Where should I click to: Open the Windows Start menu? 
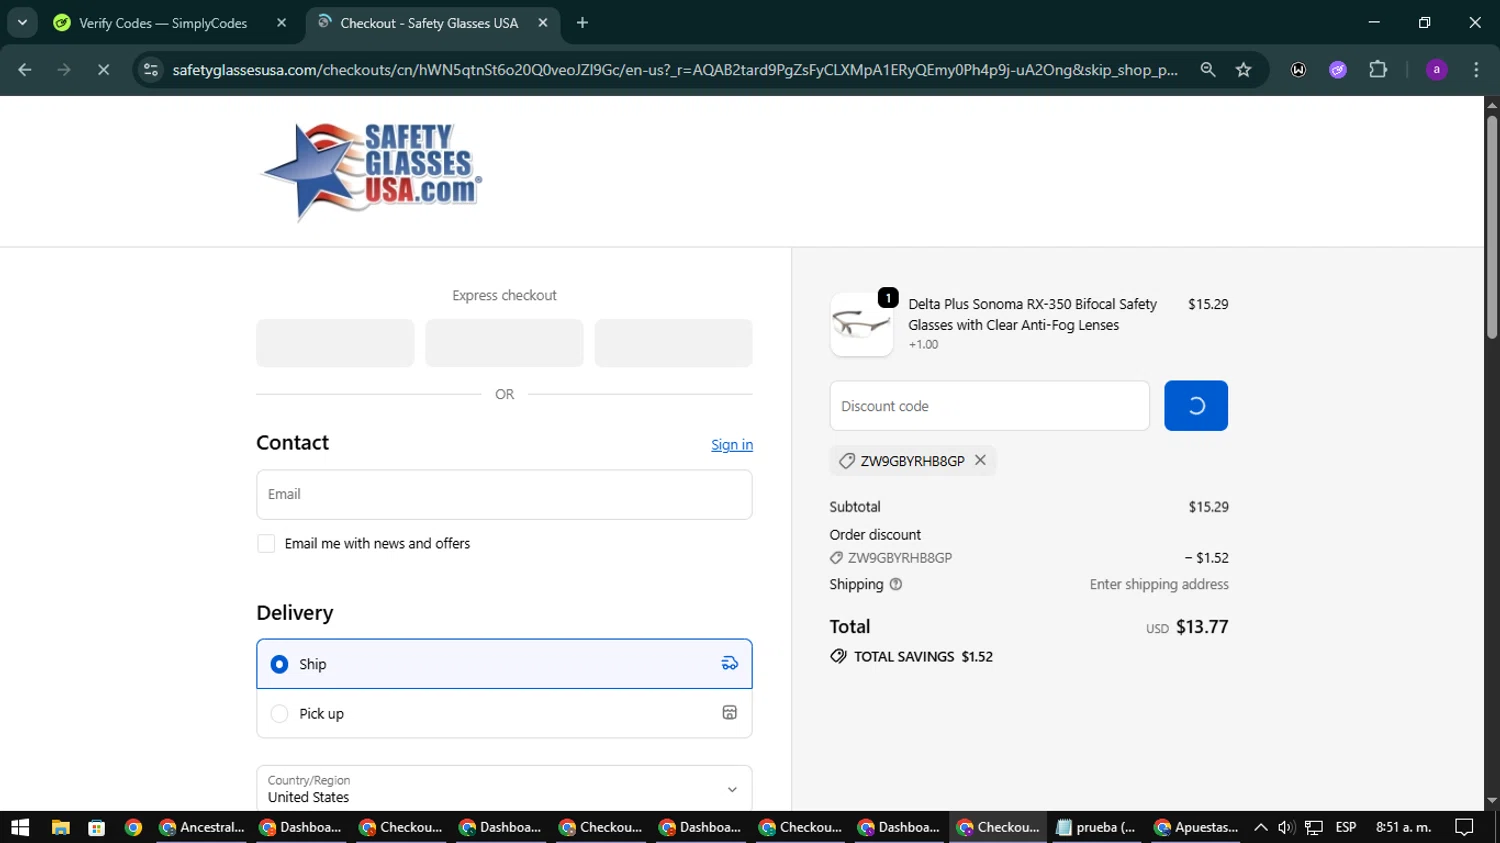pos(20,827)
